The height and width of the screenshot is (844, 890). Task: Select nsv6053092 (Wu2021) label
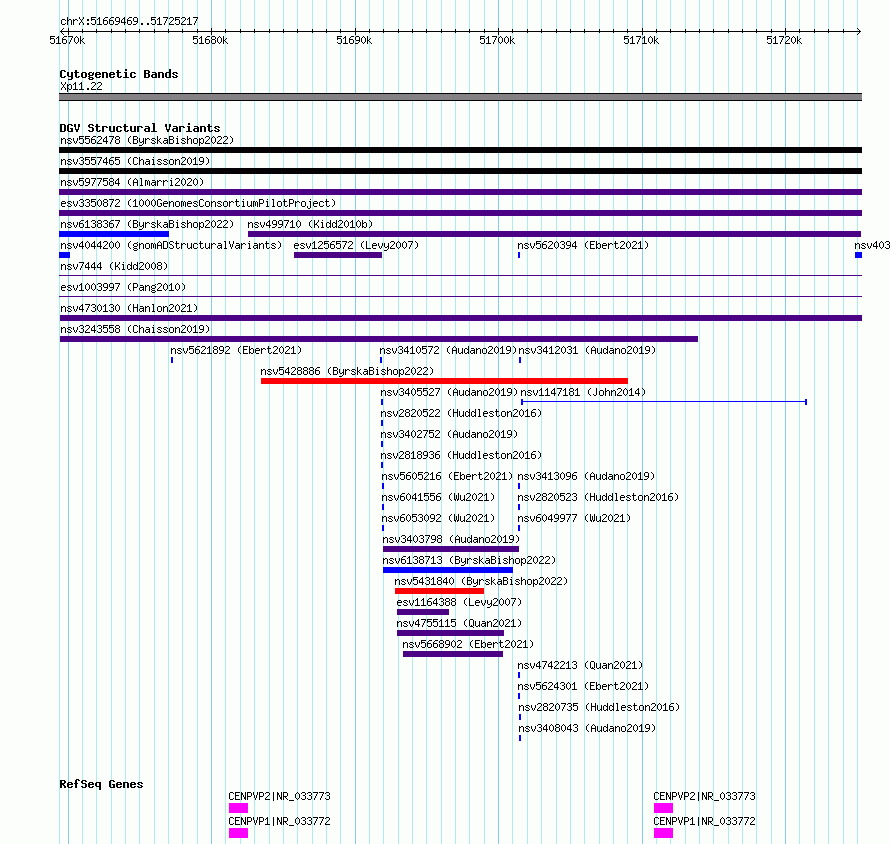[438, 518]
